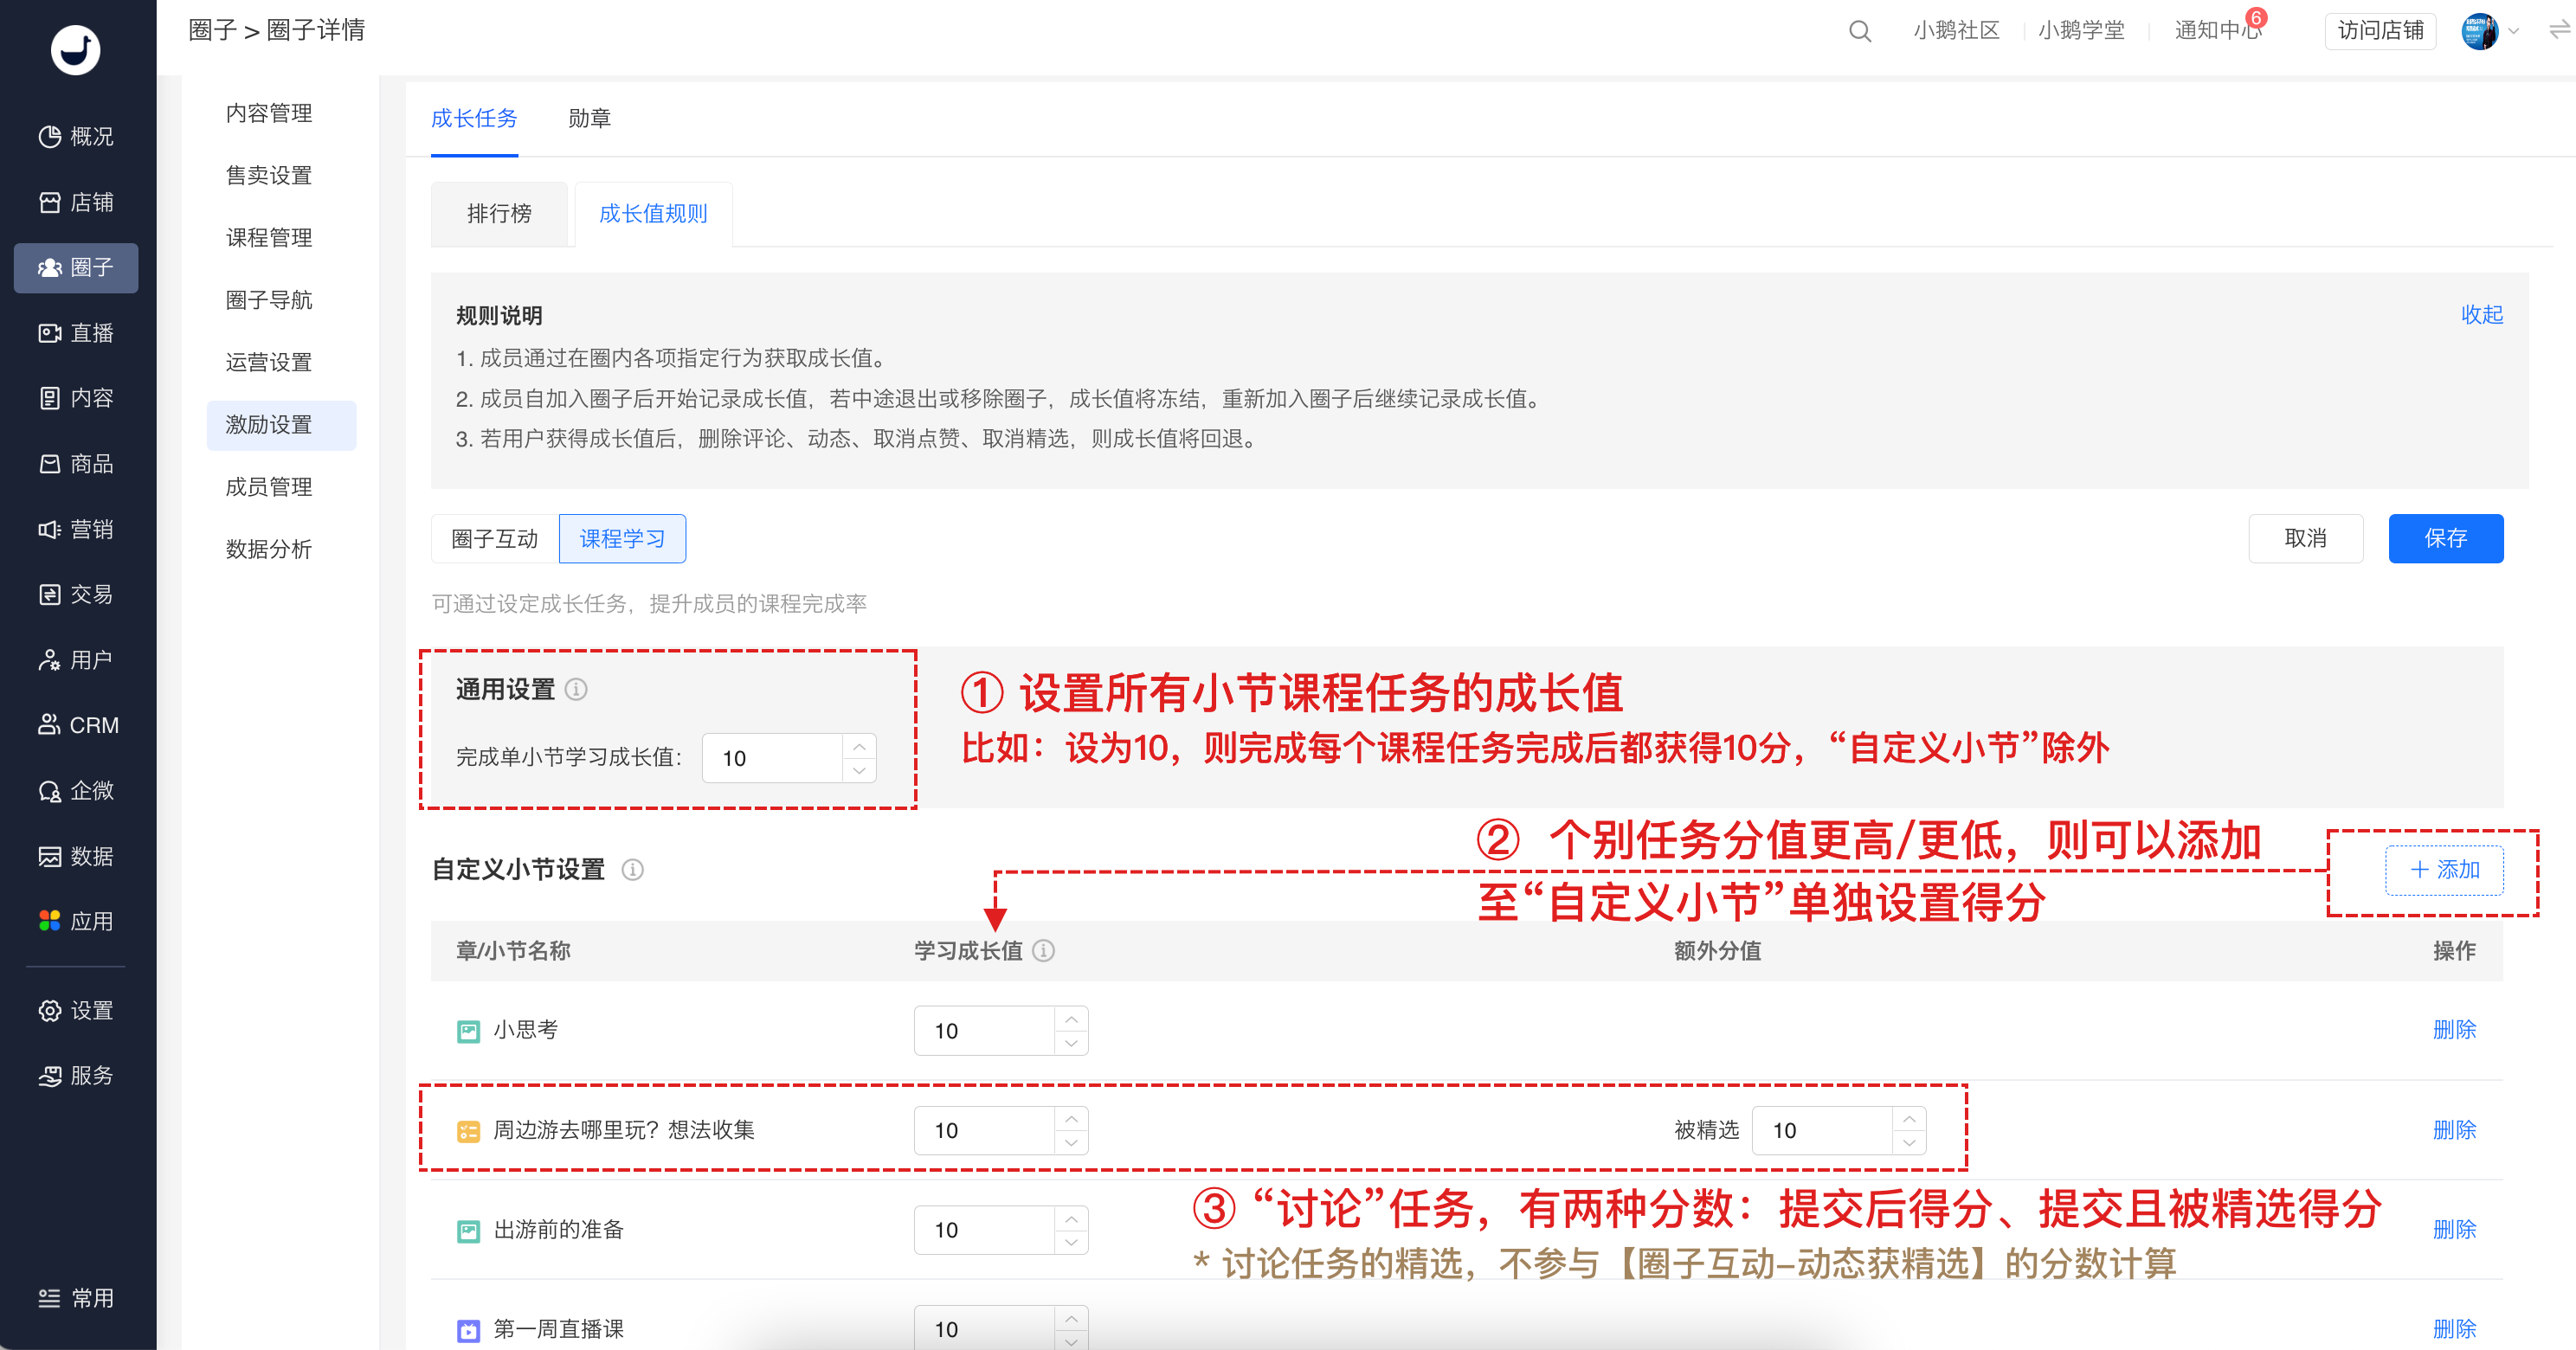
Task: Open 内容 in the sidebar
Action: [x=76, y=398]
